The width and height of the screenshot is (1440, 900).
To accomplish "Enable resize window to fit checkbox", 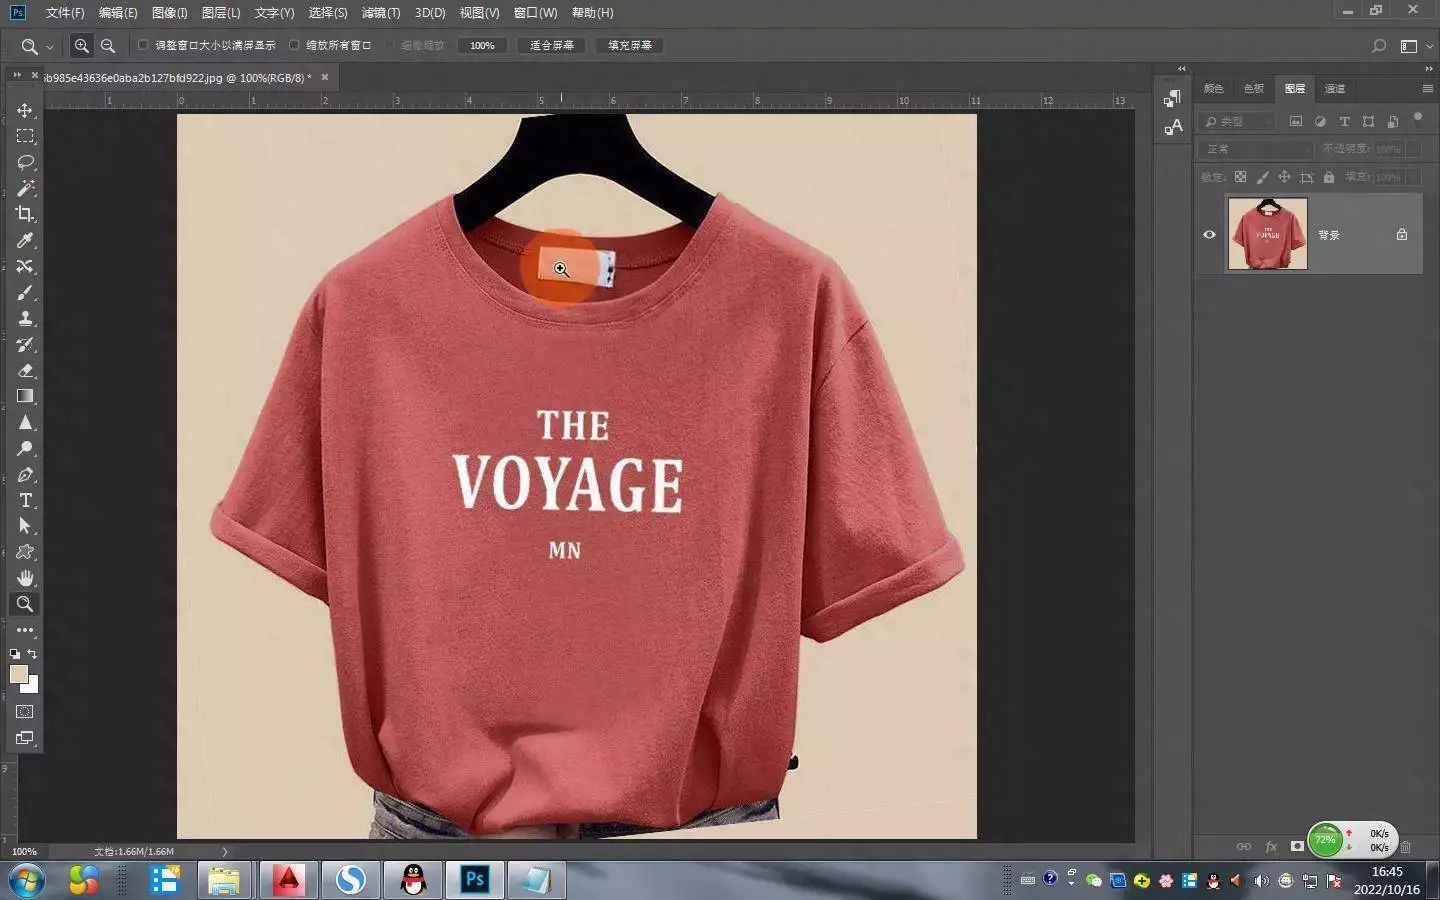I will click(143, 45).
